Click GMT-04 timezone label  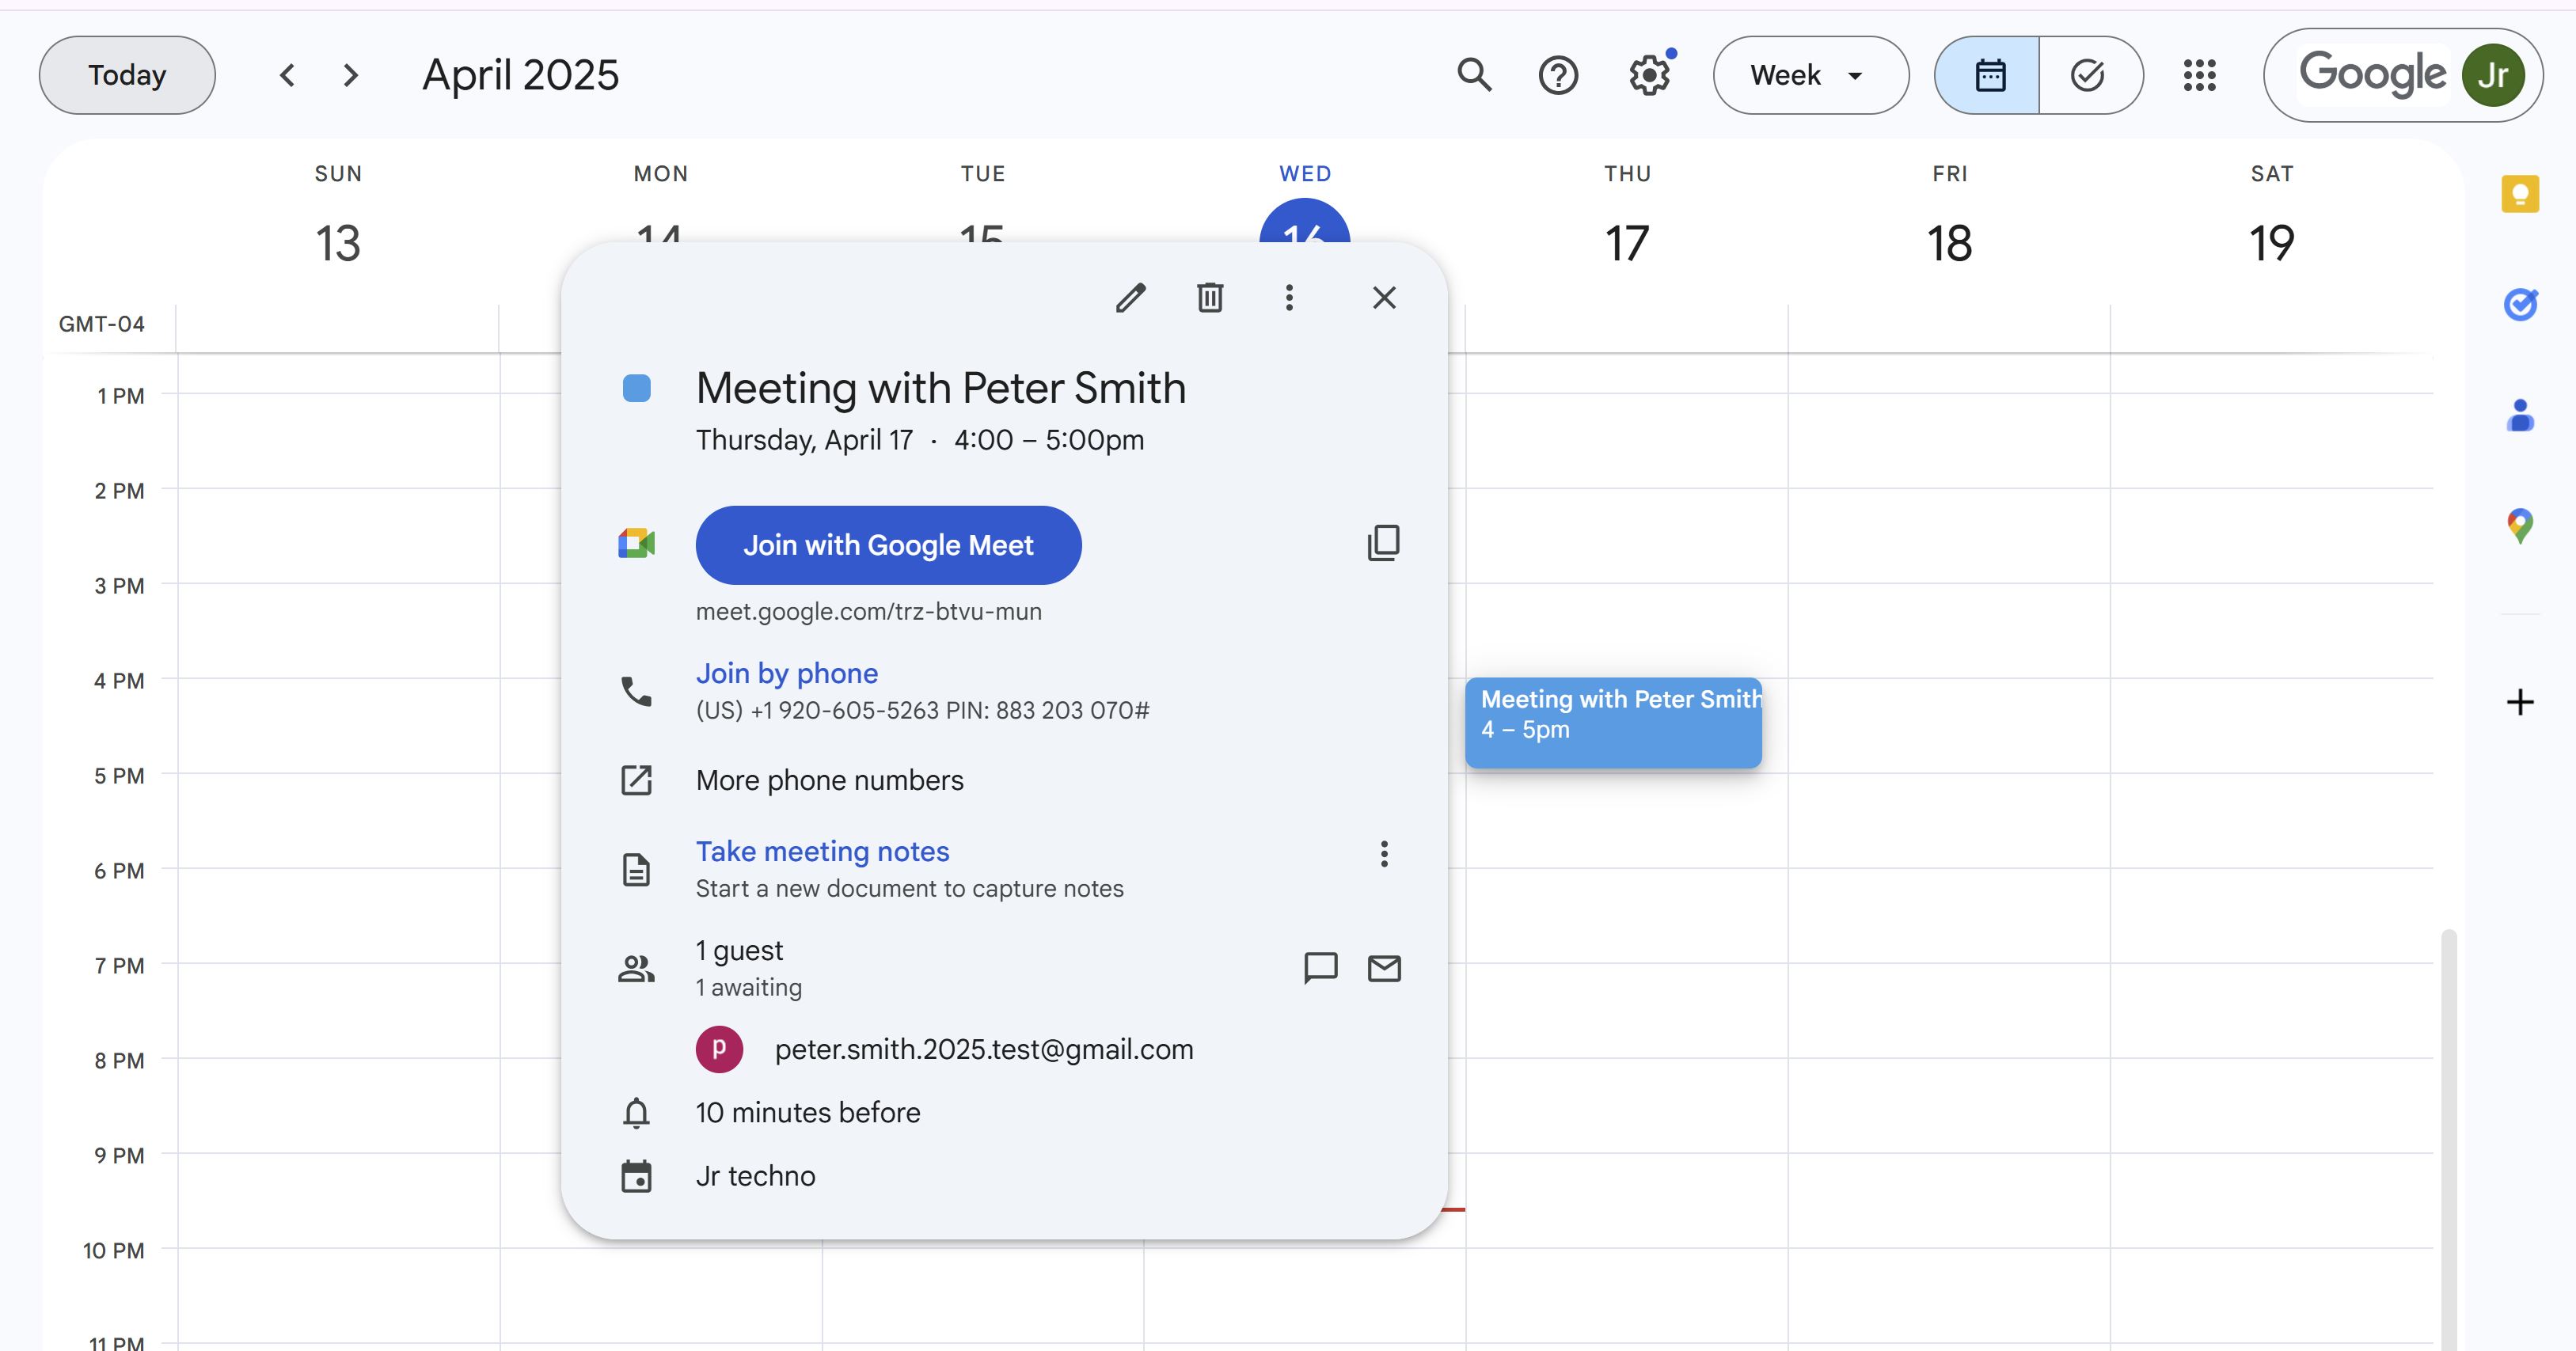[x=101, y=324]
